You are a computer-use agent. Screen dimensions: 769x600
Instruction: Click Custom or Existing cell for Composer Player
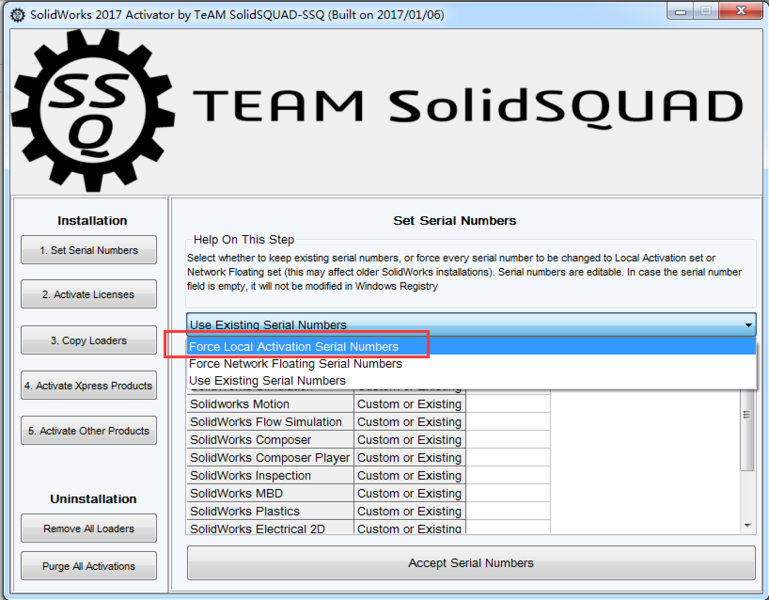coord(410,457)
